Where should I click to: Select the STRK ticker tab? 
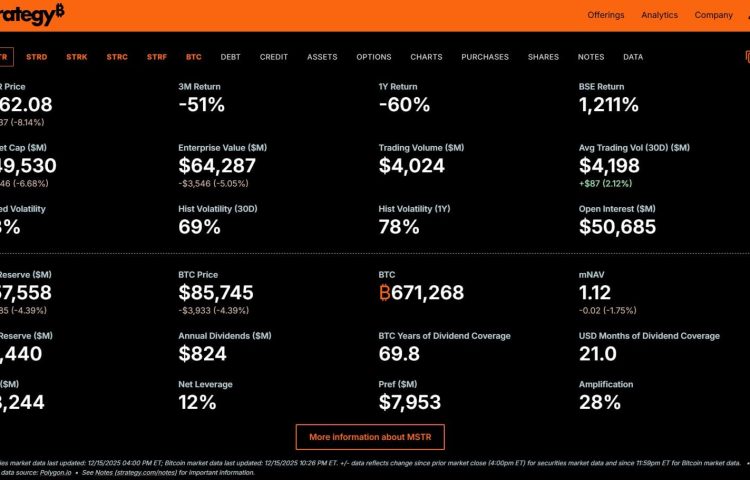coord(76,57)
